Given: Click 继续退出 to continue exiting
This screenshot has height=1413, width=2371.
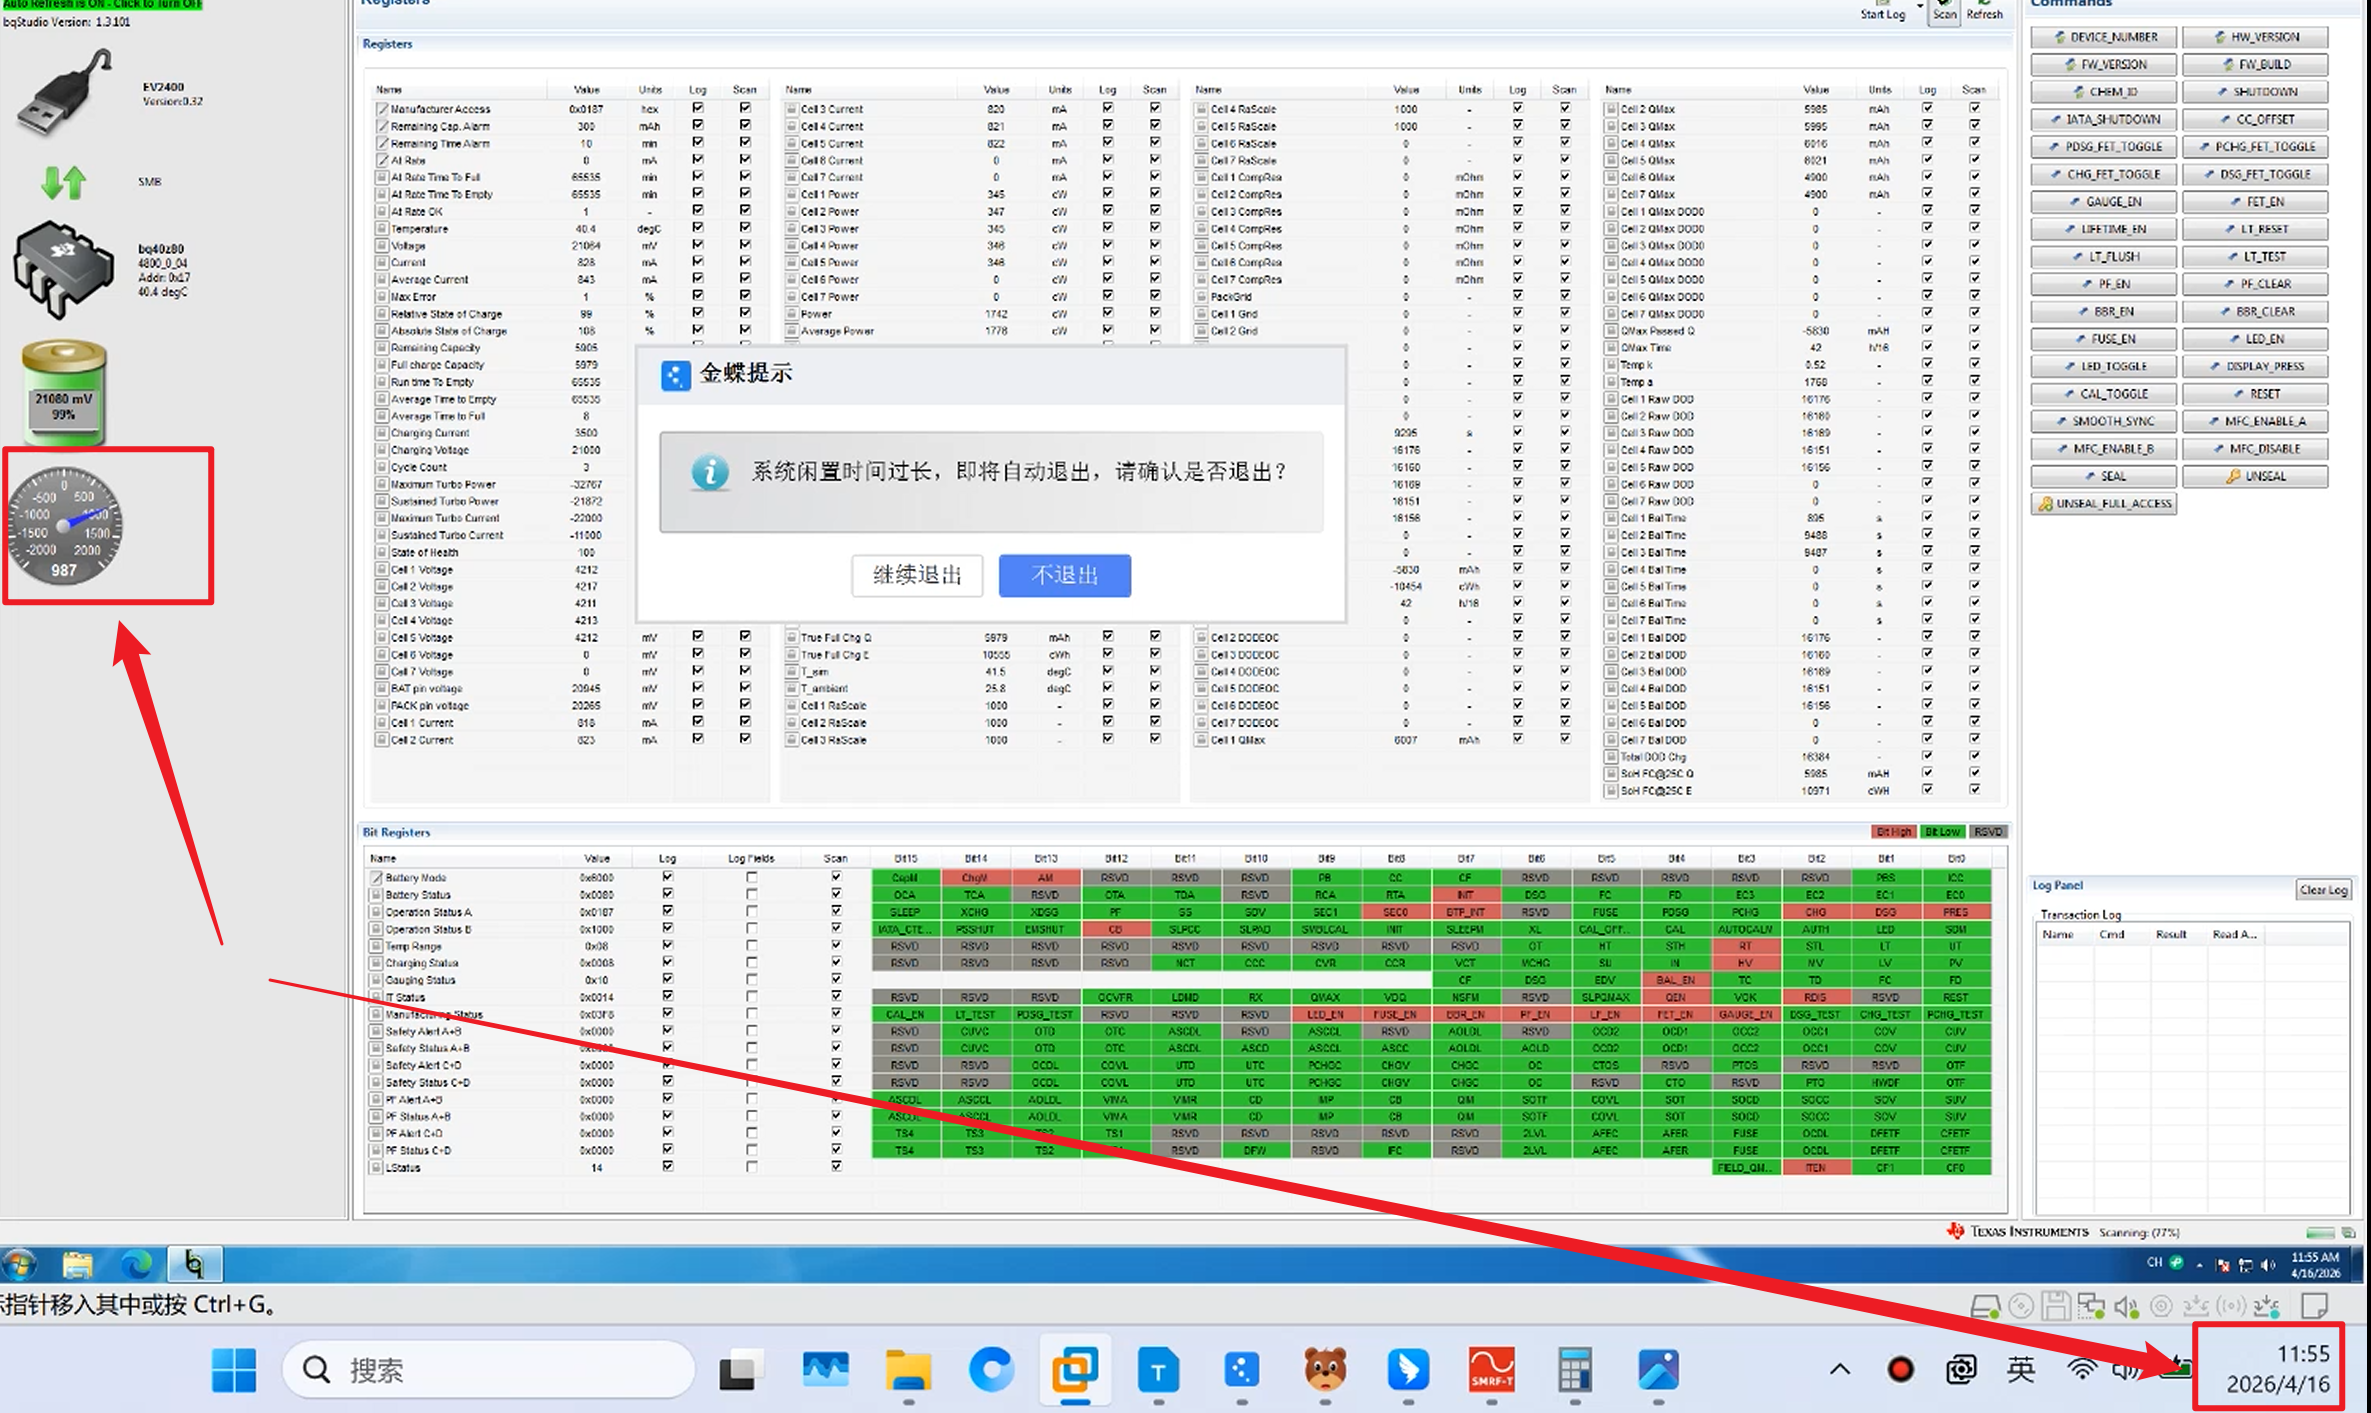Looking at the screenshot, I should 917,575.
